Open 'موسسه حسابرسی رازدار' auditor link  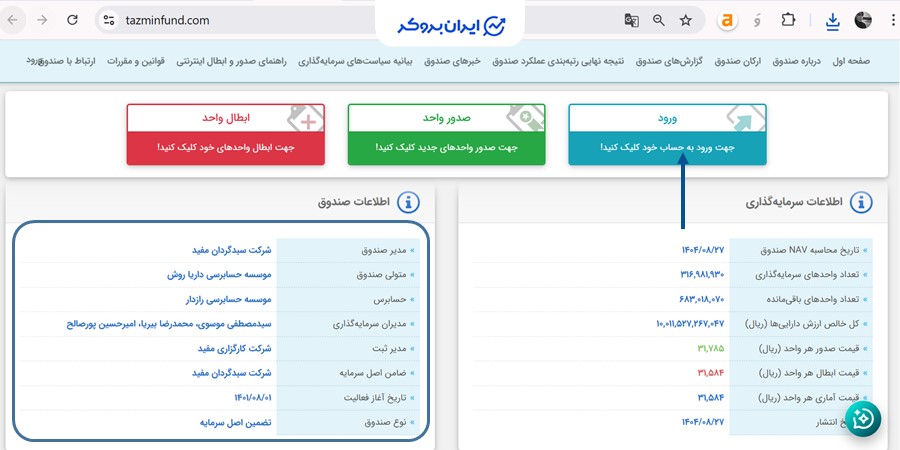228,300
